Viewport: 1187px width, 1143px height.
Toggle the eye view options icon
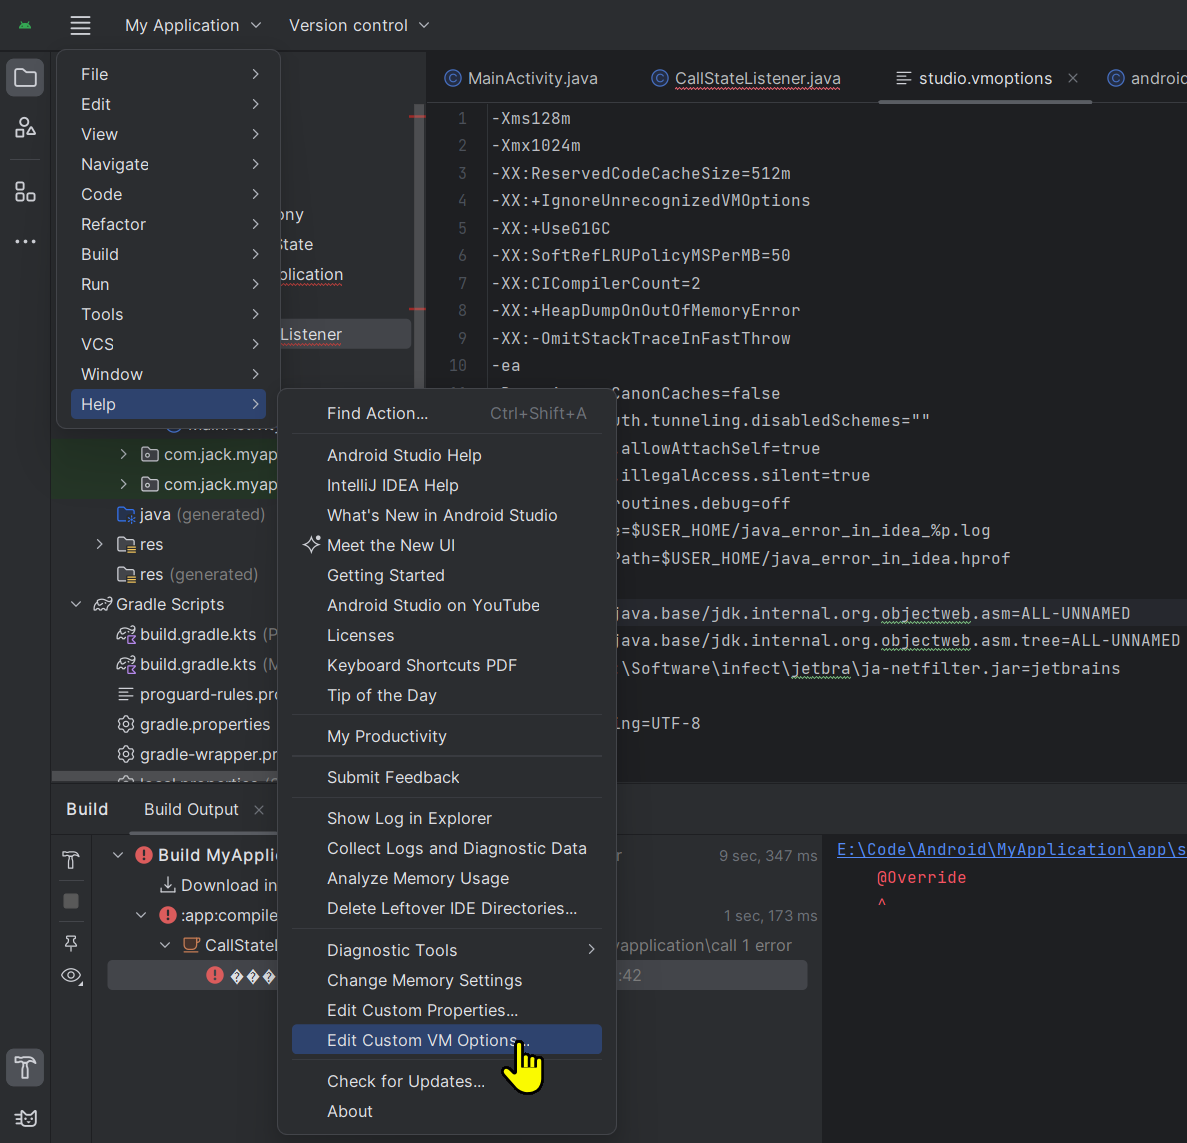pyautogui.click(x=71, y=976)
